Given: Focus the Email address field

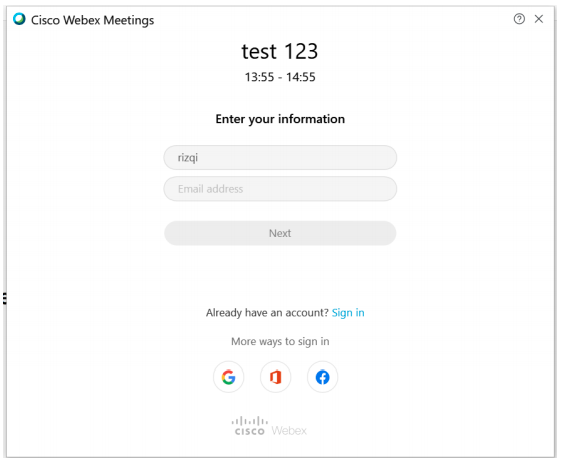Looking at the screenshot, I should click(280, 189).
